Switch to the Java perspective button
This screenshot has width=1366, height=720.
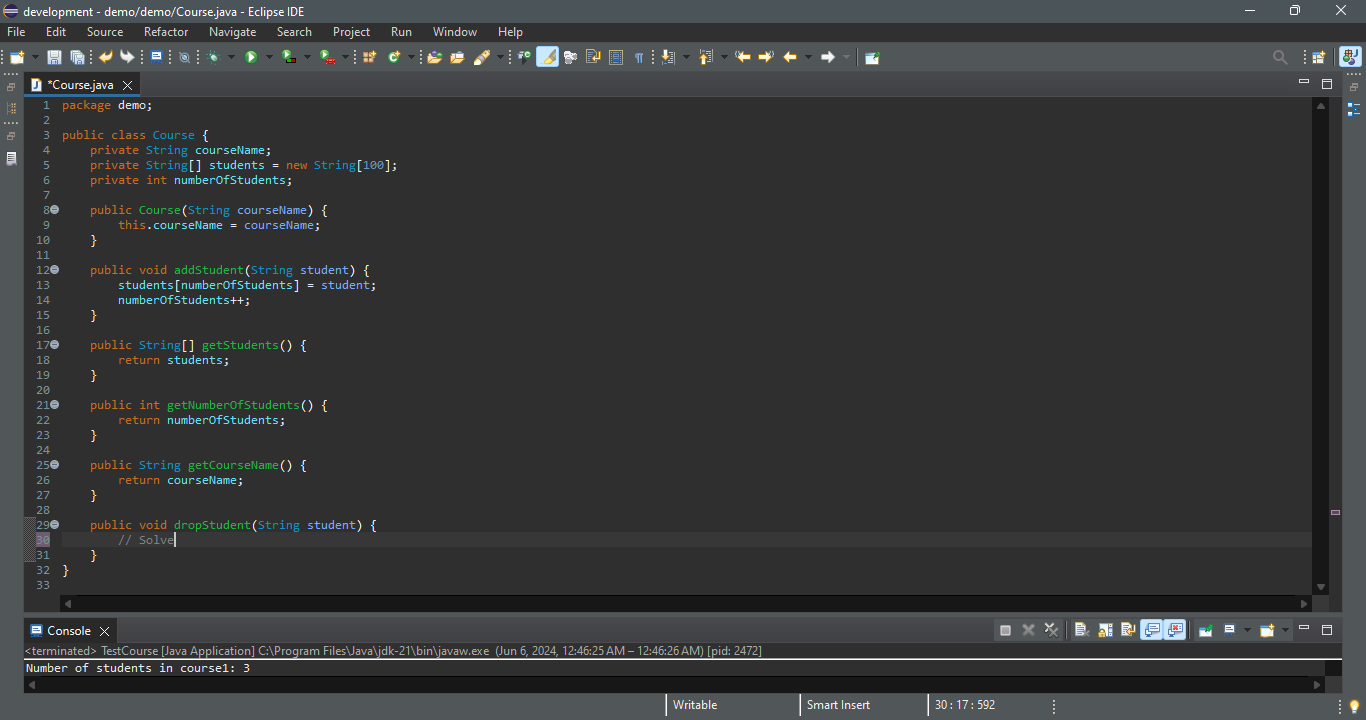click(1350, 58)
